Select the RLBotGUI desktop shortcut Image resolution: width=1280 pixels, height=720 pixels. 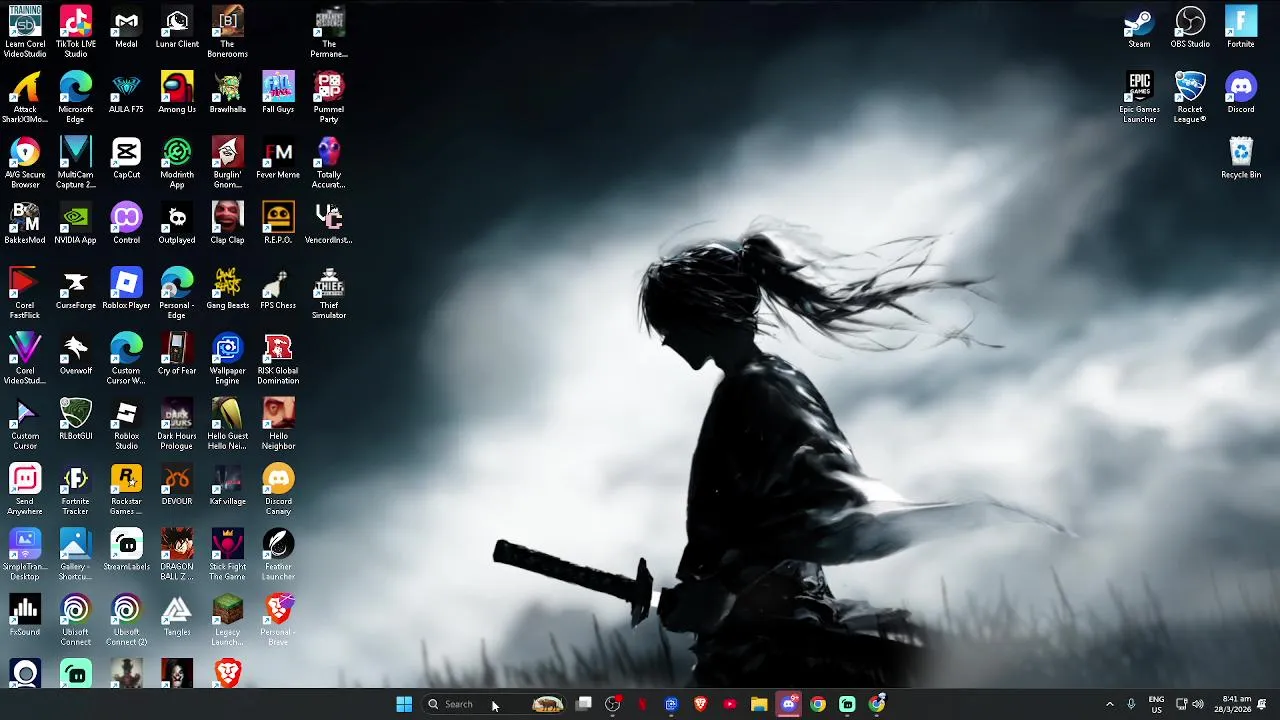[76, 419]
